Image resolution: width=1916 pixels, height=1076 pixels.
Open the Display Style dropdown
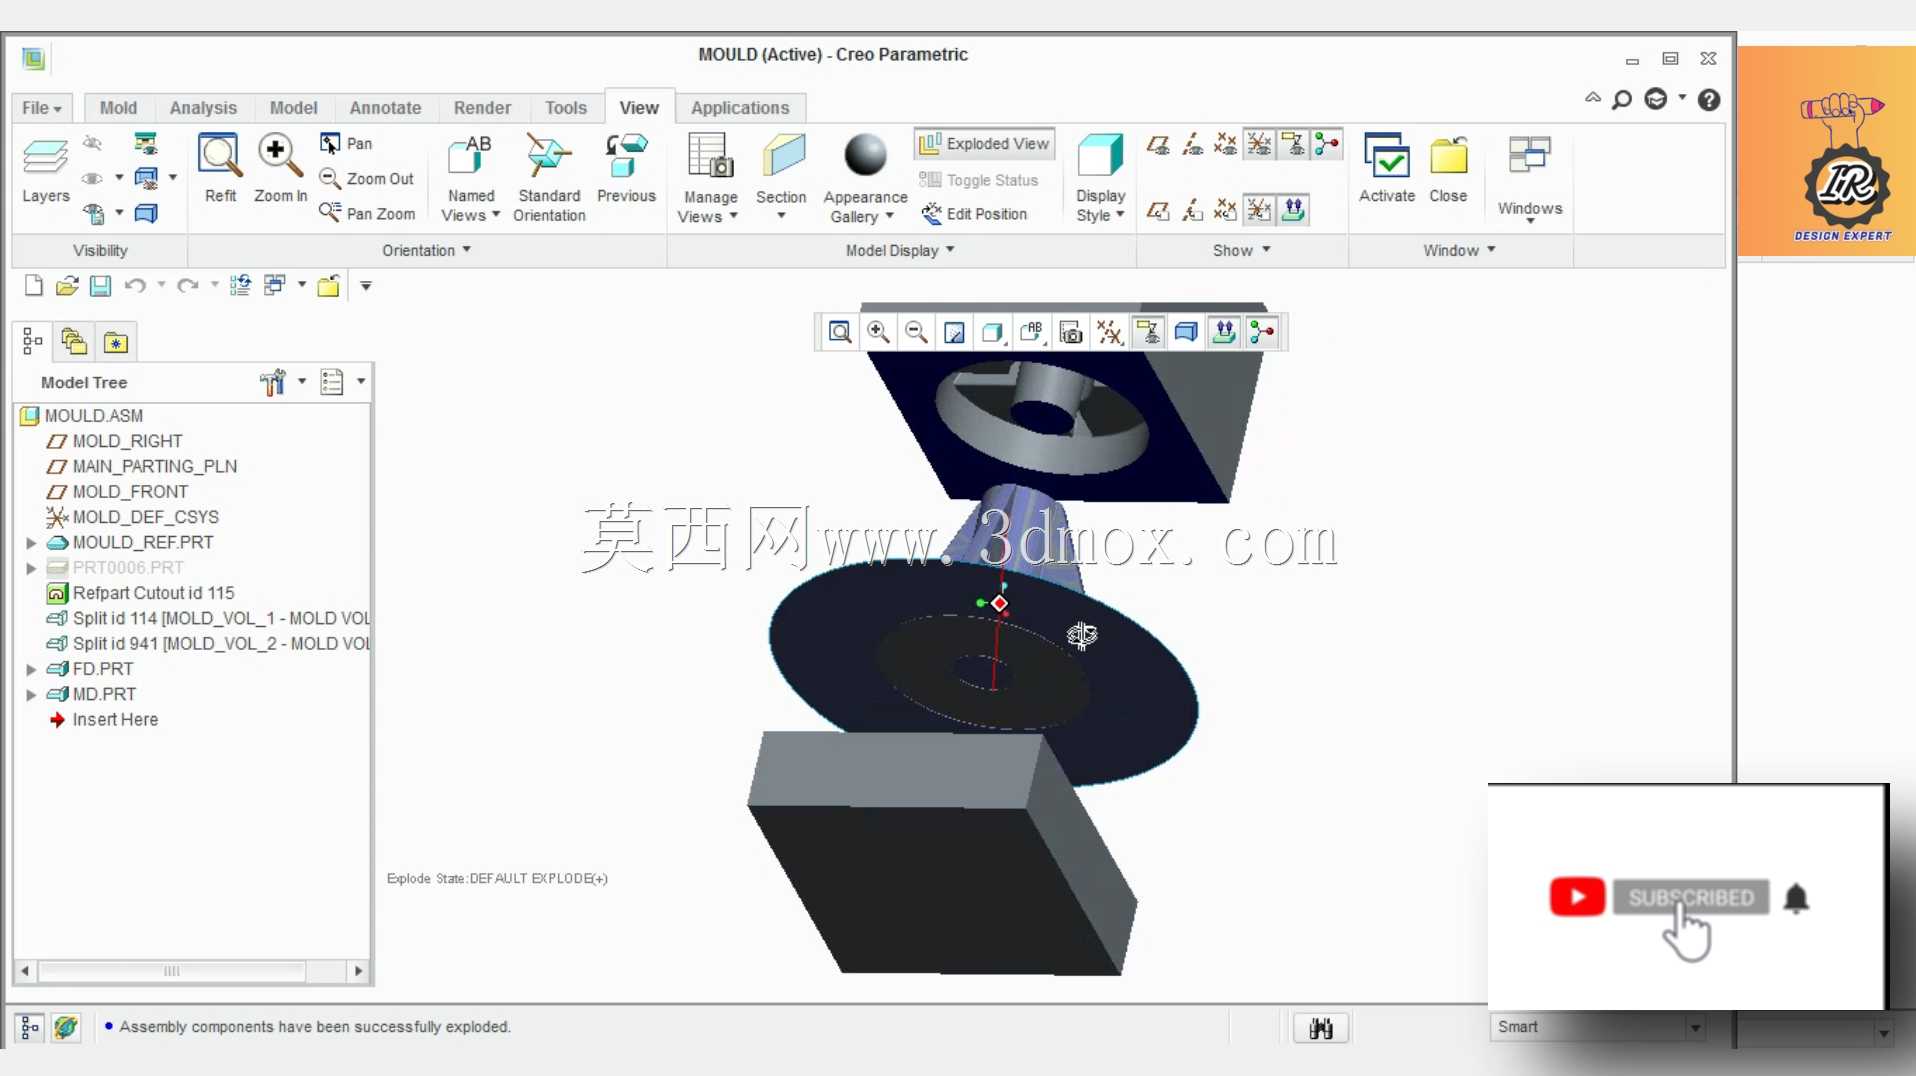coord(1100,205)
